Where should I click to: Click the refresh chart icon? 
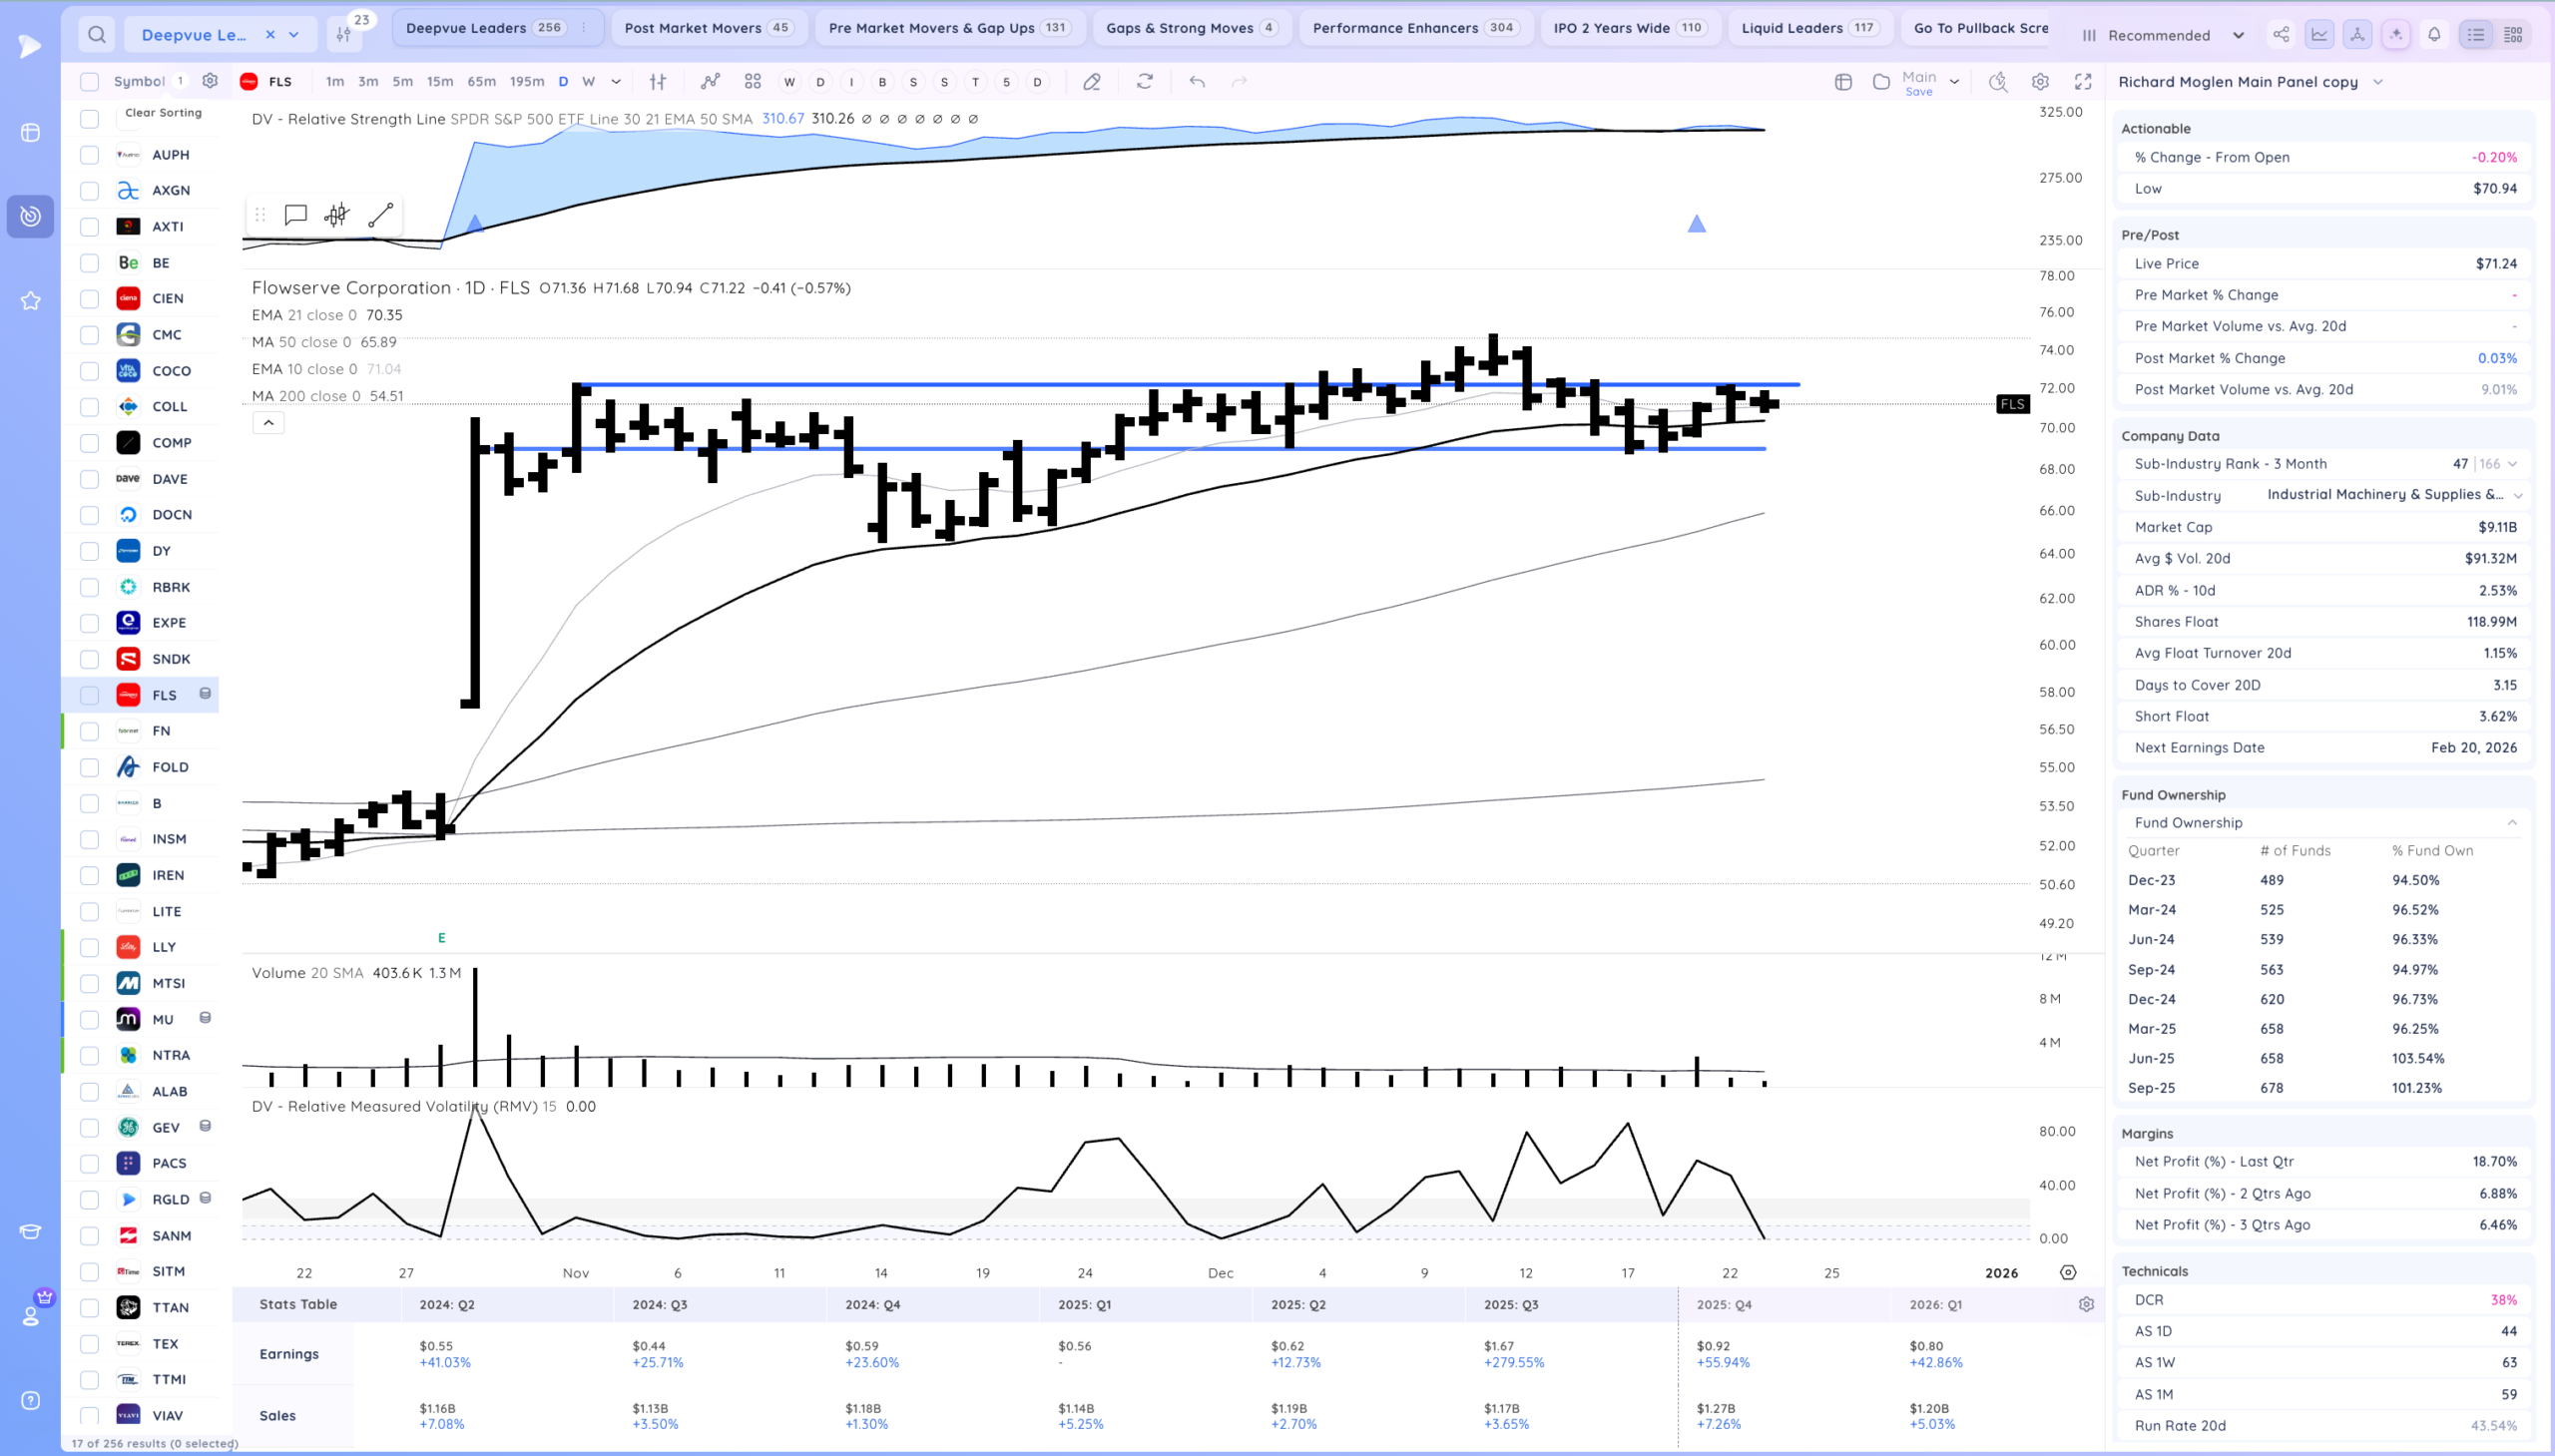pos(1145,82)
